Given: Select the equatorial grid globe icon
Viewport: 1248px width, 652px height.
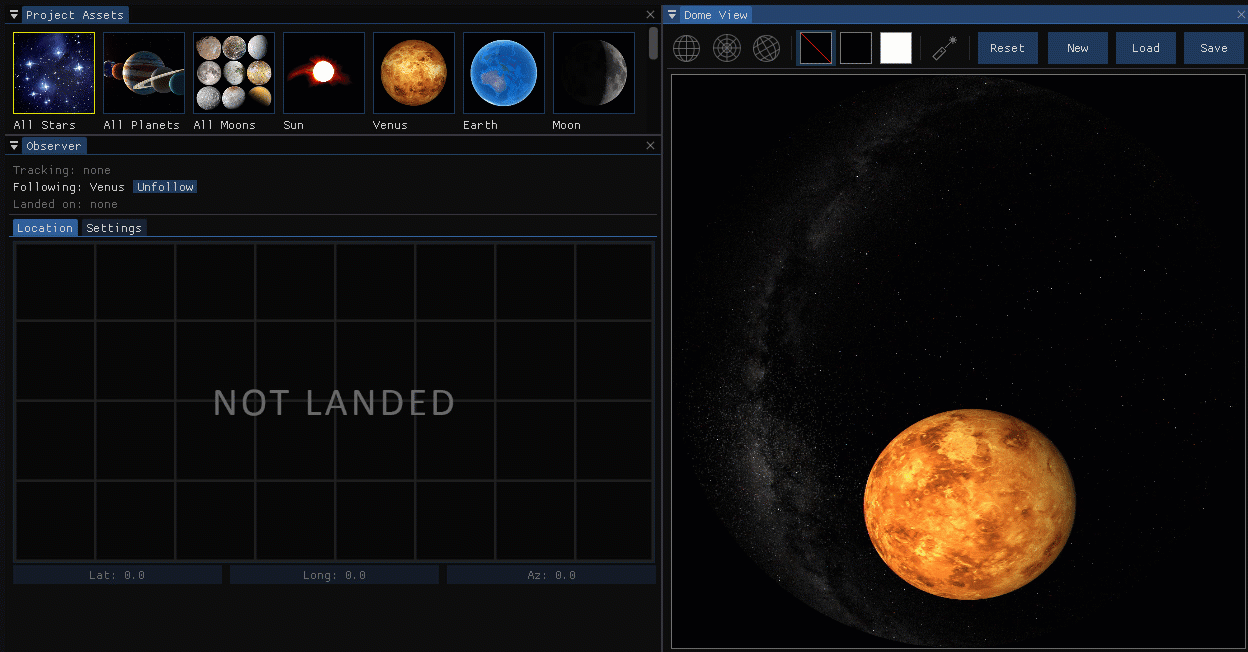Looking at the screenshot, I should coord(686,48).
